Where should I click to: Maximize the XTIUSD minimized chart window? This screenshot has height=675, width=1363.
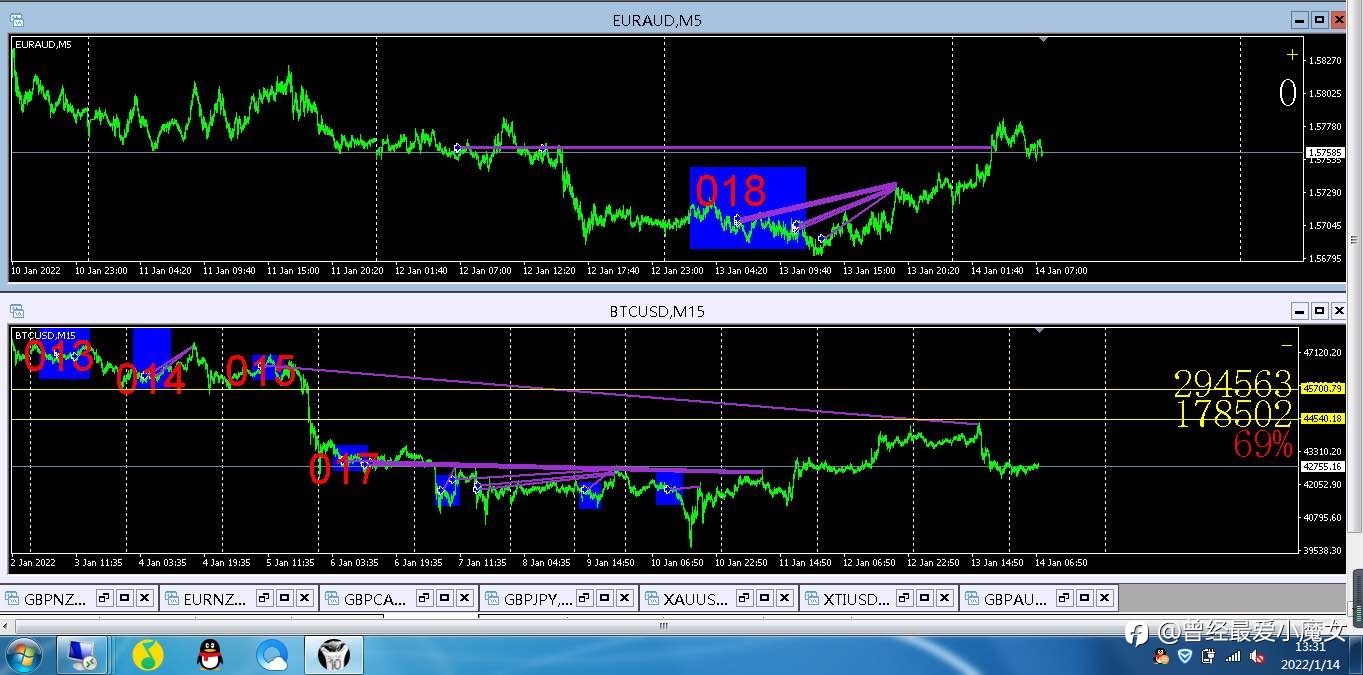tap(925, 599)
